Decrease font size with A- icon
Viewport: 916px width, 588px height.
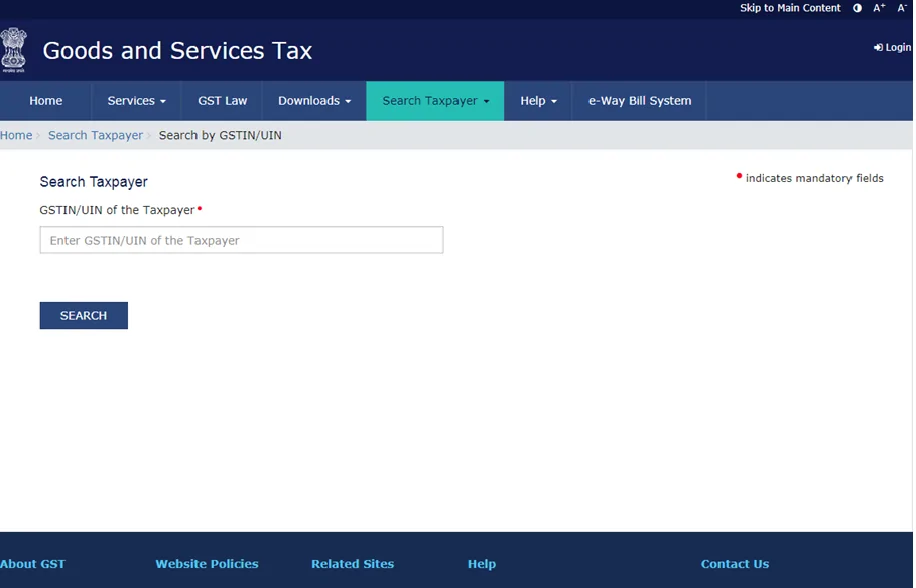pos(902,8)
